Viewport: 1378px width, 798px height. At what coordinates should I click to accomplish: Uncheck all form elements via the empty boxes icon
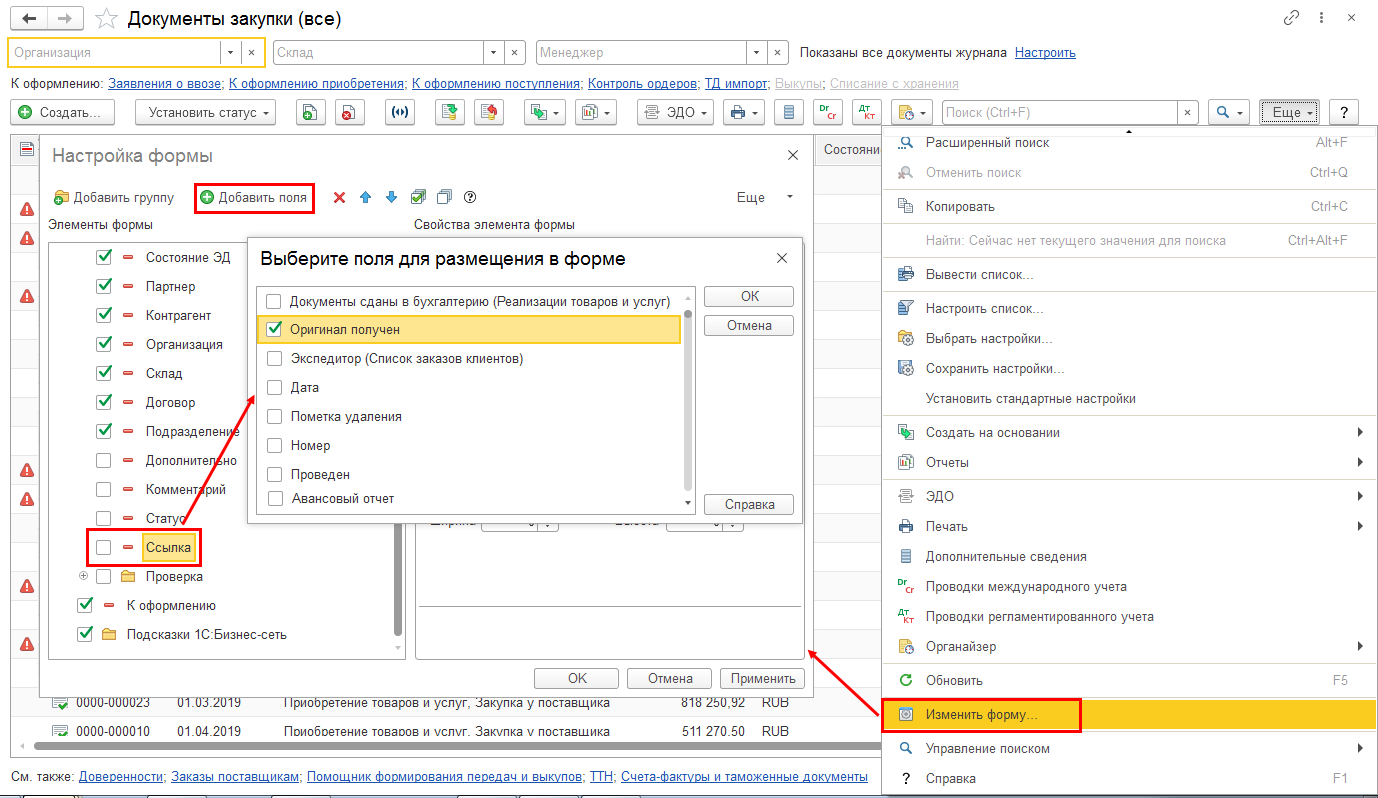[x=445, y=197]
